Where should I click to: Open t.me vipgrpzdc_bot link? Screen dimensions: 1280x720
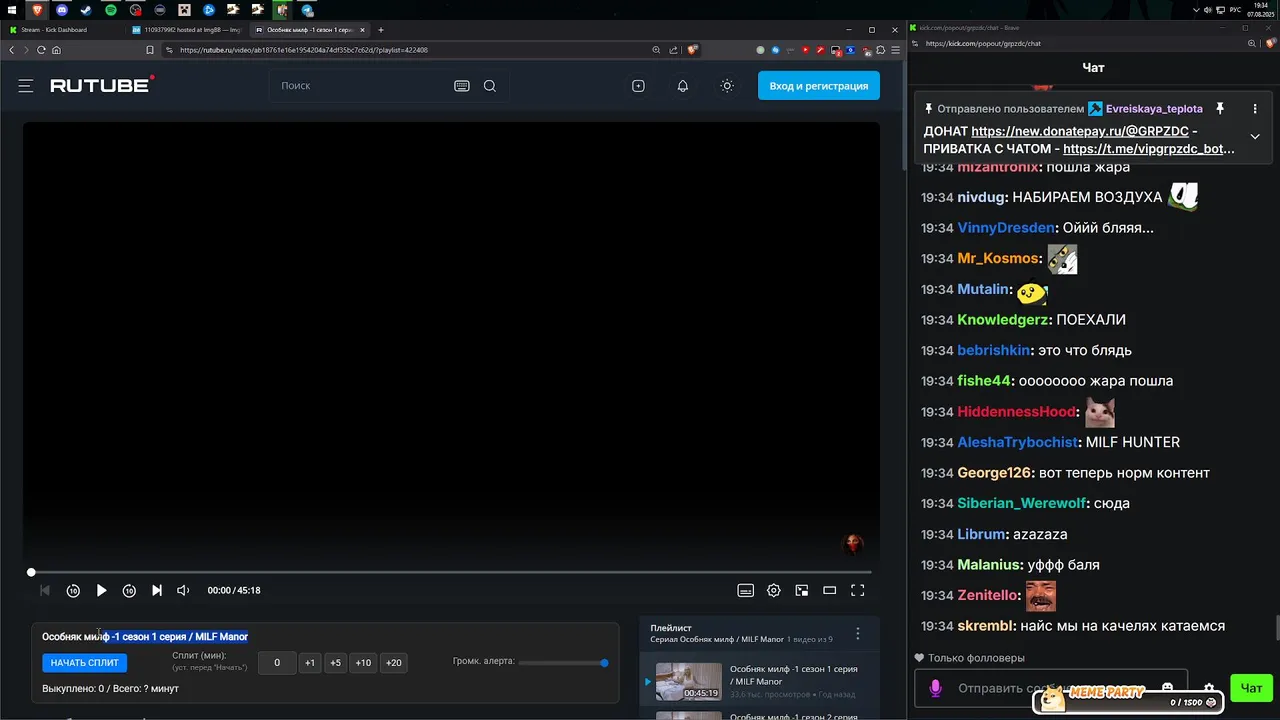tap(1149, 149)
